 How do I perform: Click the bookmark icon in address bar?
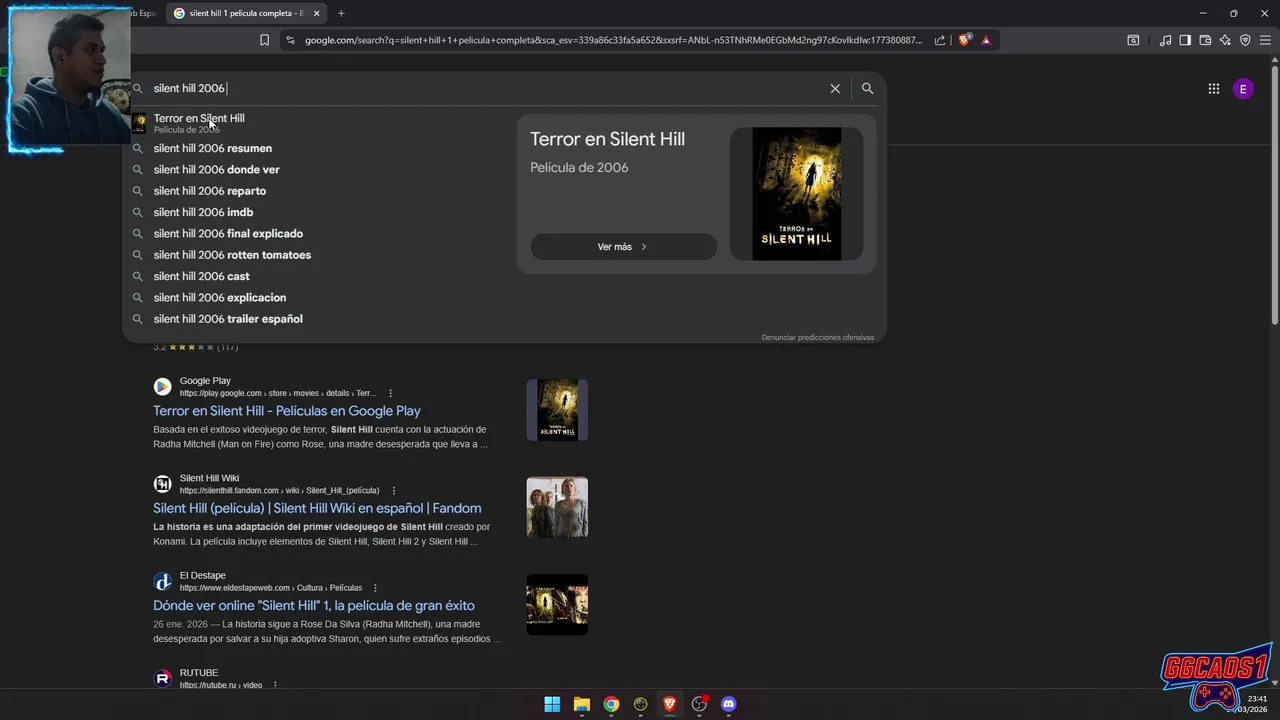(264, 40)
